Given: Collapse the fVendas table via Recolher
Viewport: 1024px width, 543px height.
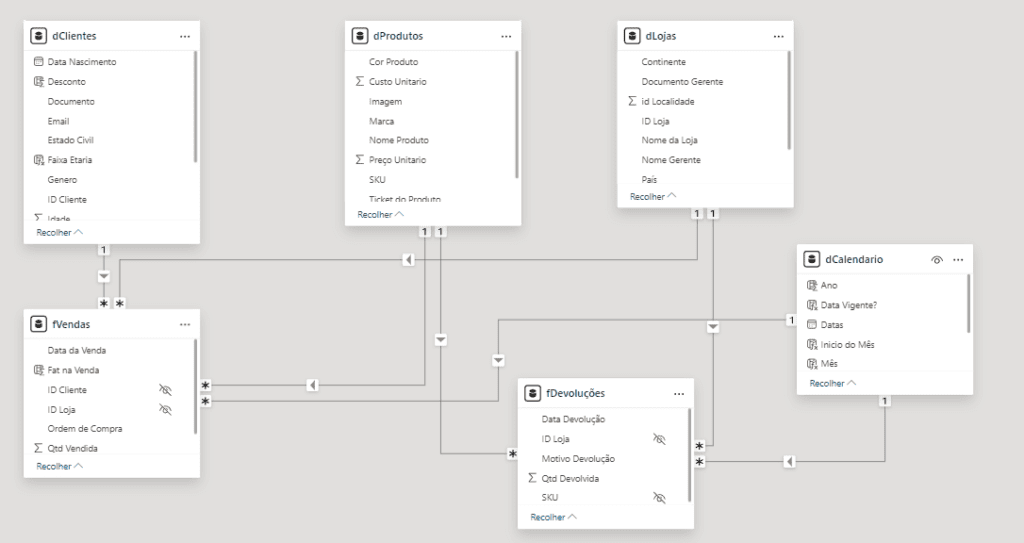Looking at the screenshot, I should [x=59, y=466].
